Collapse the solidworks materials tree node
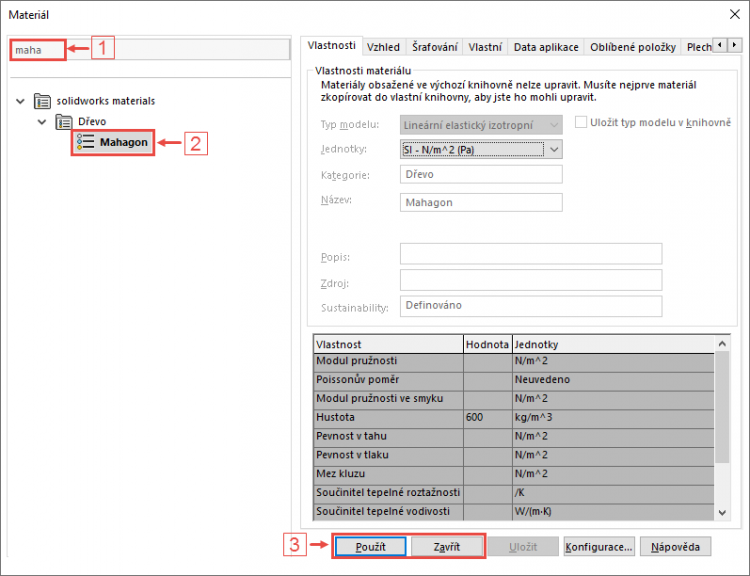The width and height of the screenshot is (750, 576). click(20, 101)
